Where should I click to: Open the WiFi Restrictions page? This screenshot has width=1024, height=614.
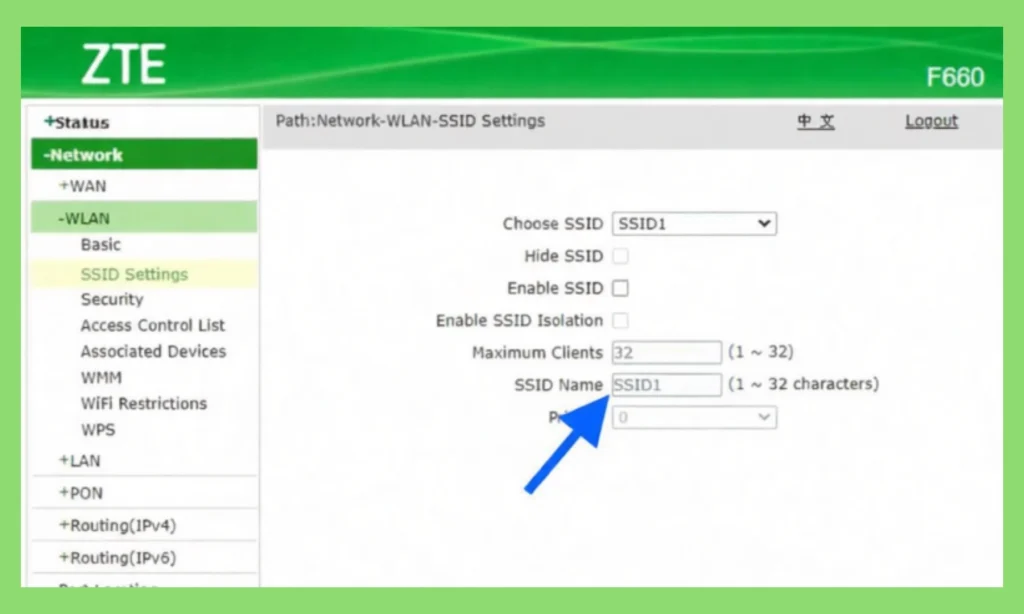tap(142, 403)
